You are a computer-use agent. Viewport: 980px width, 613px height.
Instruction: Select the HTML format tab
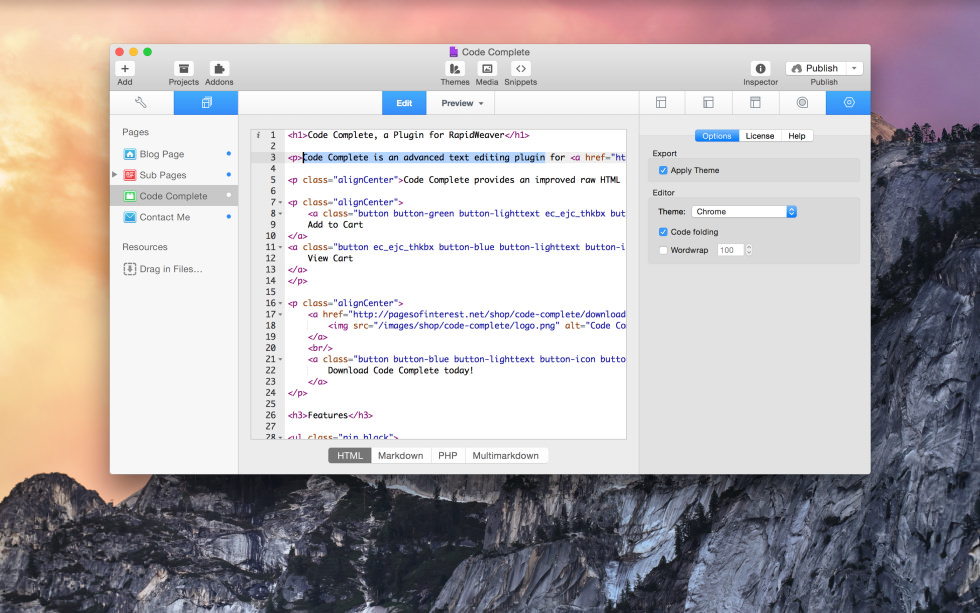(x=349, y=456)
